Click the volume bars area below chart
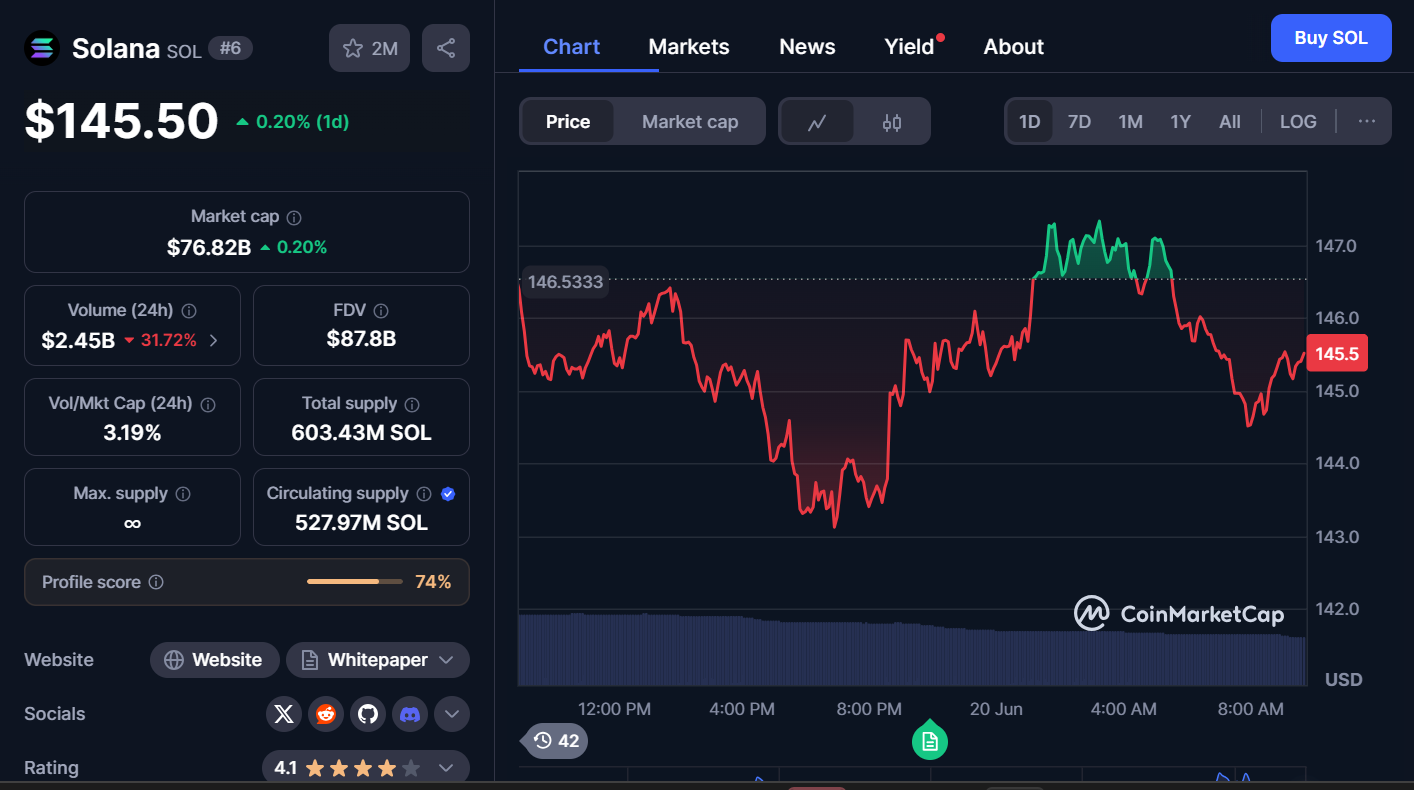 pos(912,650)
